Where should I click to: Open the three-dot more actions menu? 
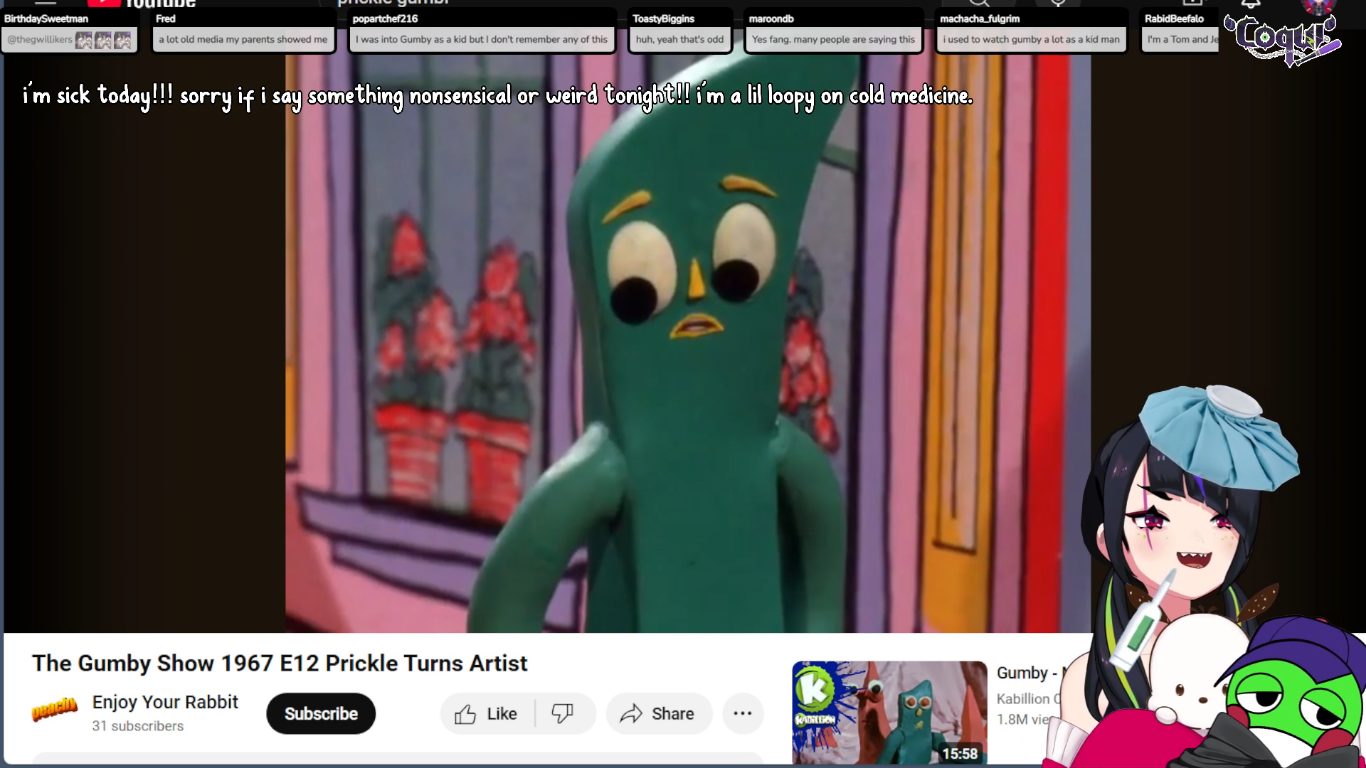coord(743,714)
